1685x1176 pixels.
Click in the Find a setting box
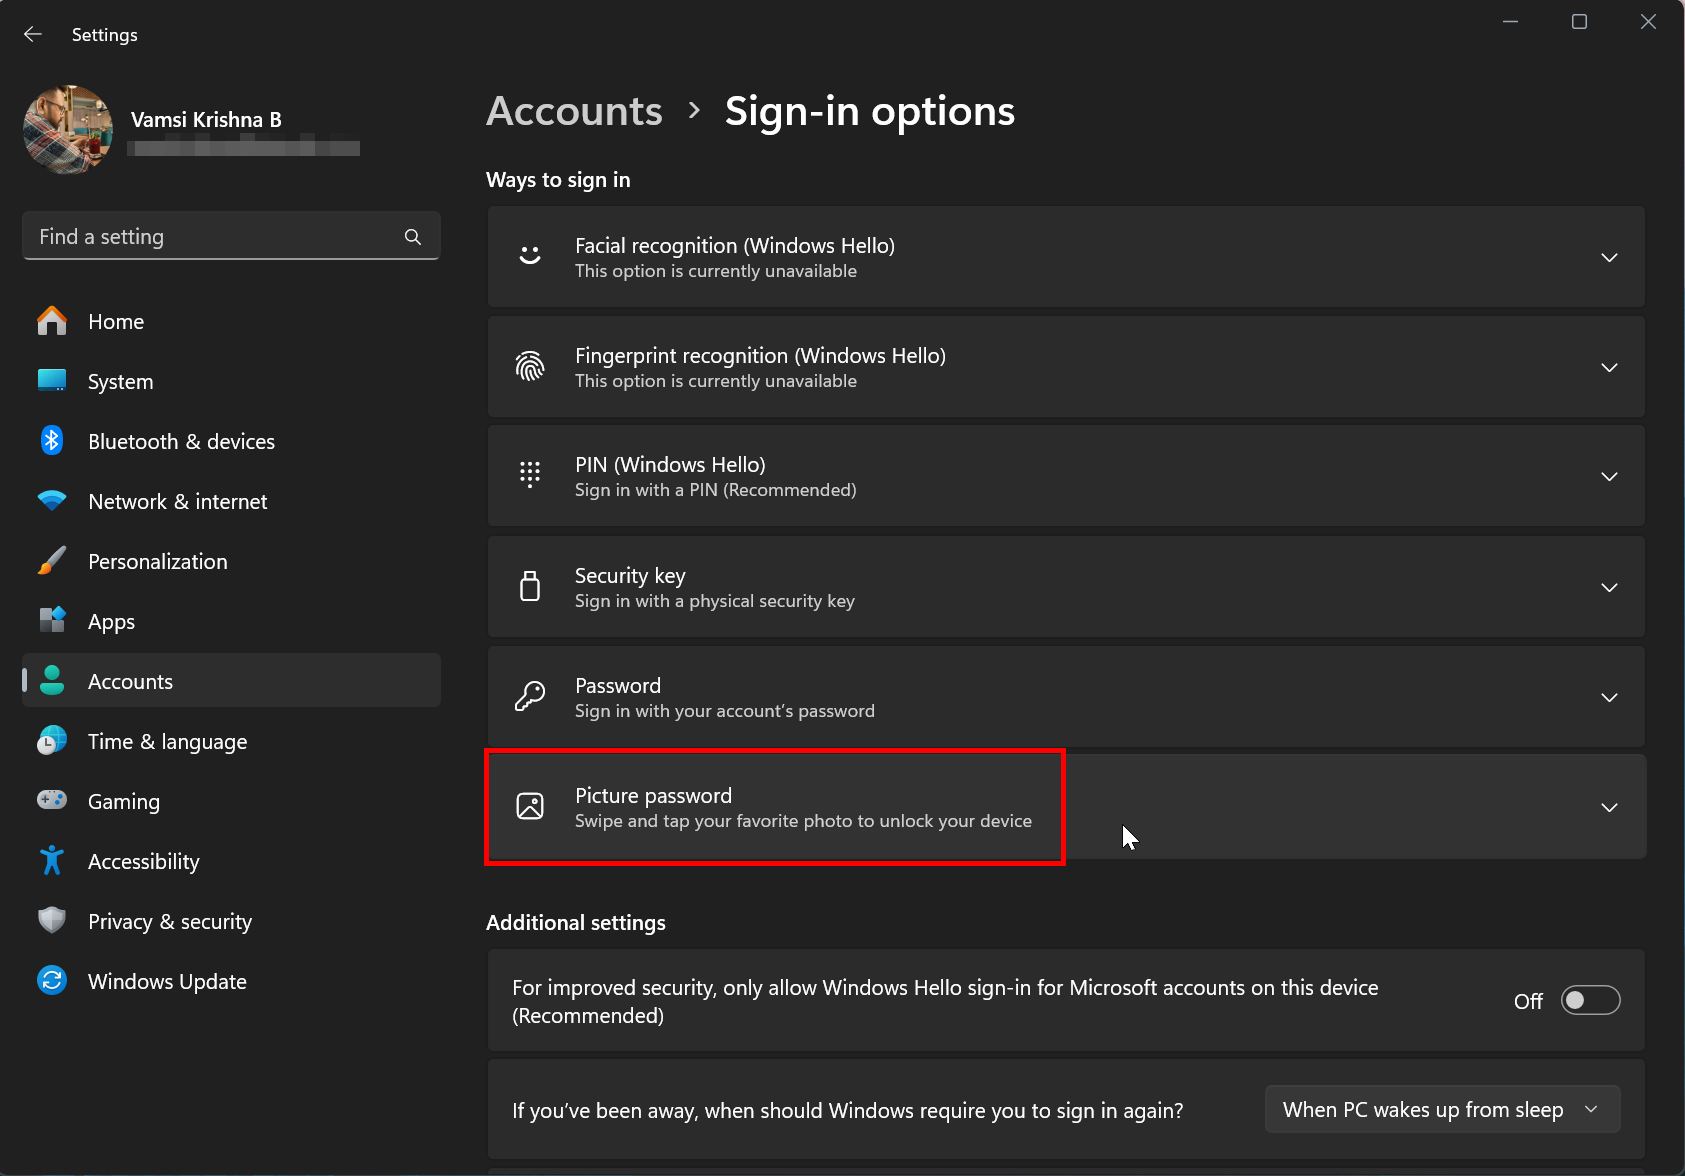point(231,237)
